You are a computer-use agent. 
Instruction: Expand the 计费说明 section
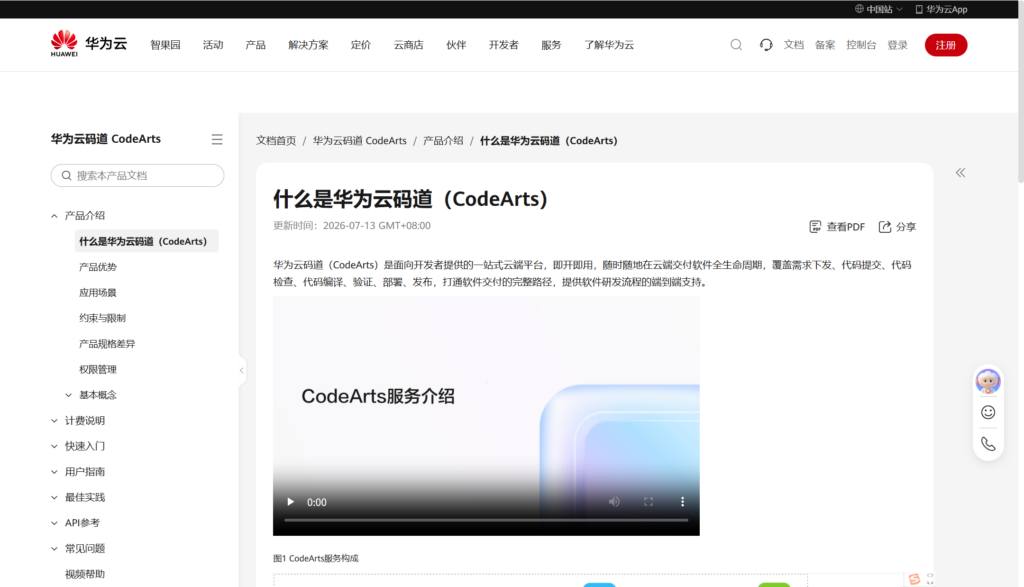coord(54,420)
